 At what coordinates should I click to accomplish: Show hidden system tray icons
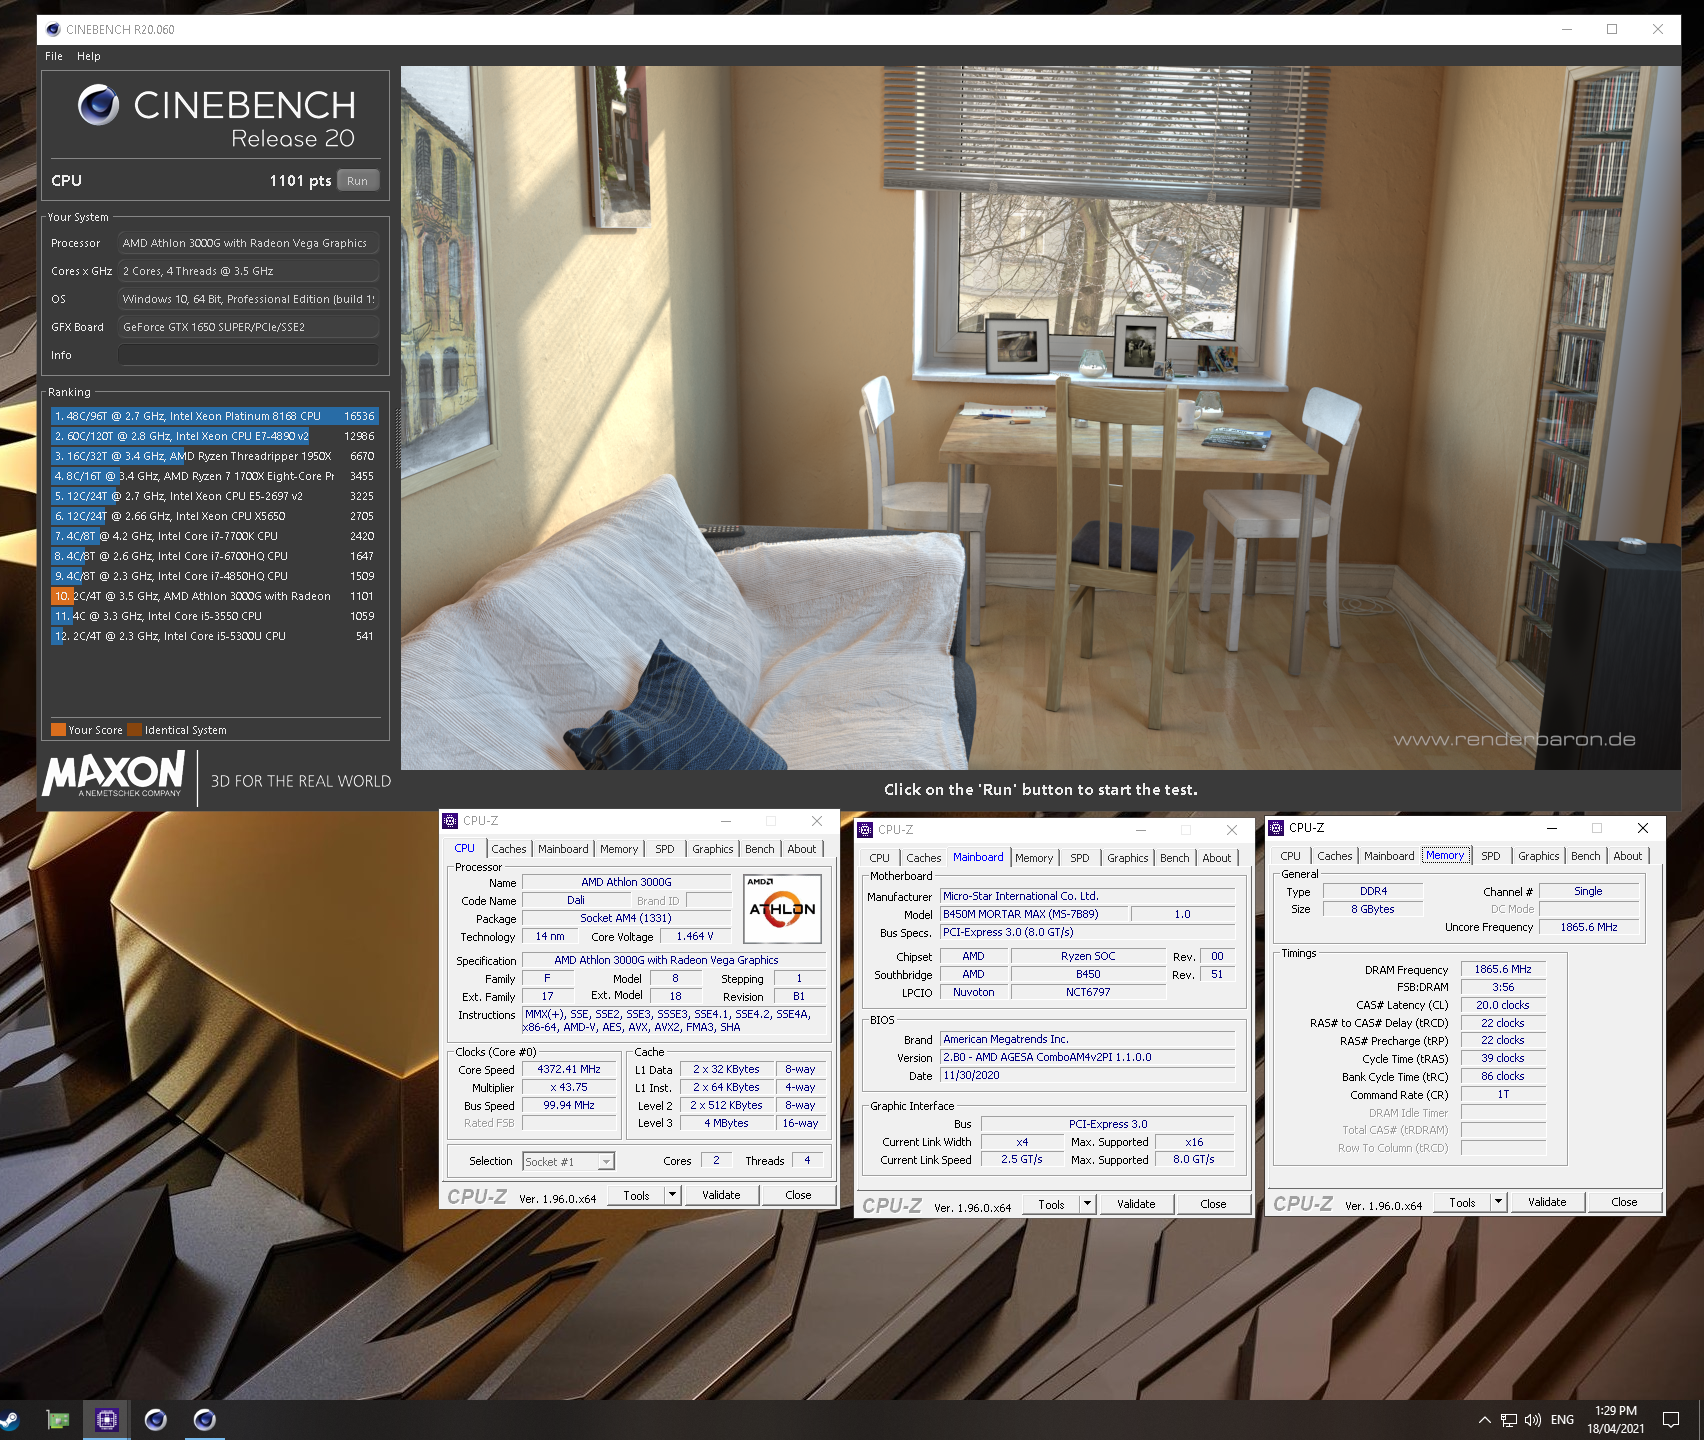(1484, 1420)
